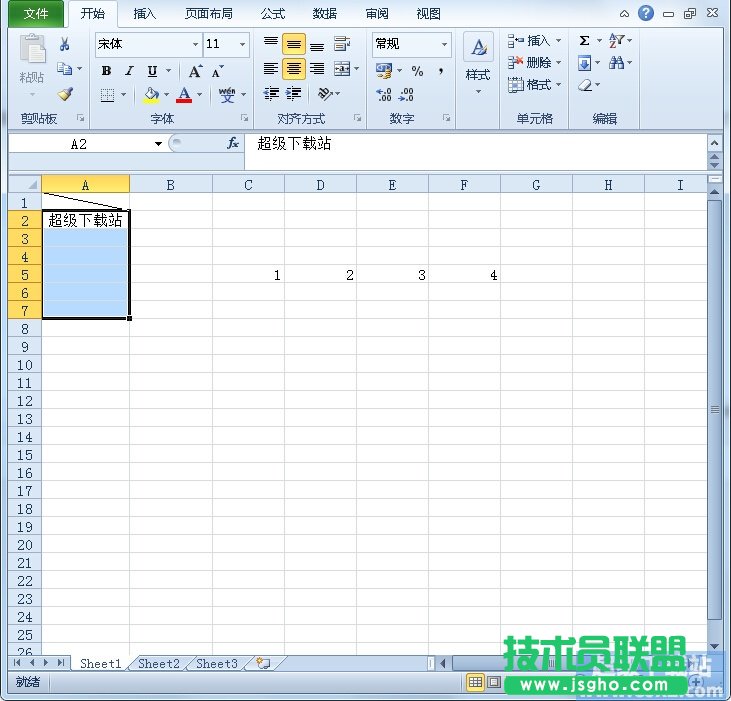
Task: Toggle Italic formatting
Action: 129,71
